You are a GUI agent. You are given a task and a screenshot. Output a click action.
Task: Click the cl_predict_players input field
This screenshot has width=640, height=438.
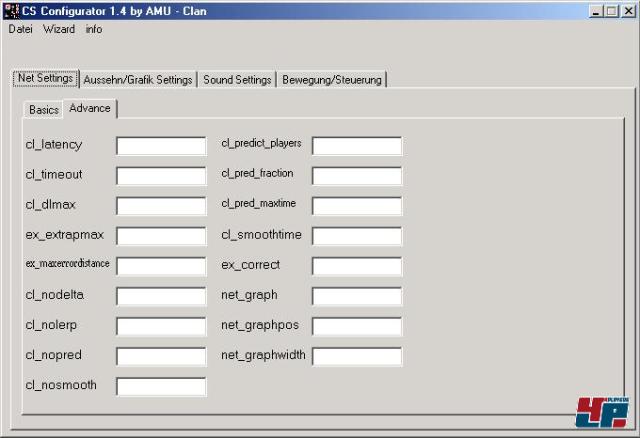pos(357,146)
